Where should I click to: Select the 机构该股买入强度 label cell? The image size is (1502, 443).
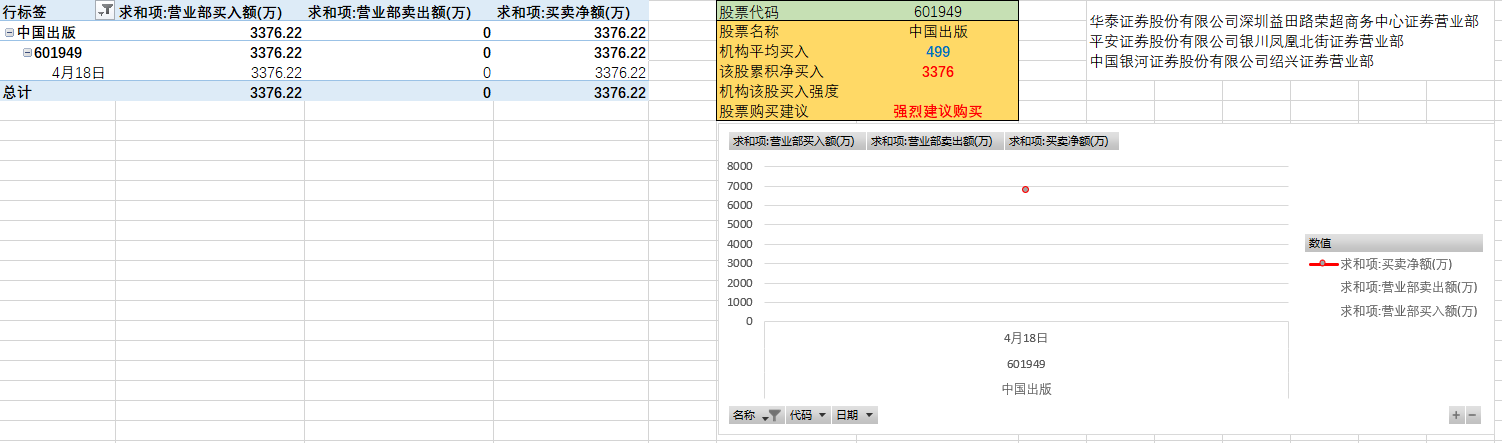pyautogui.click(x=788, y=91)
